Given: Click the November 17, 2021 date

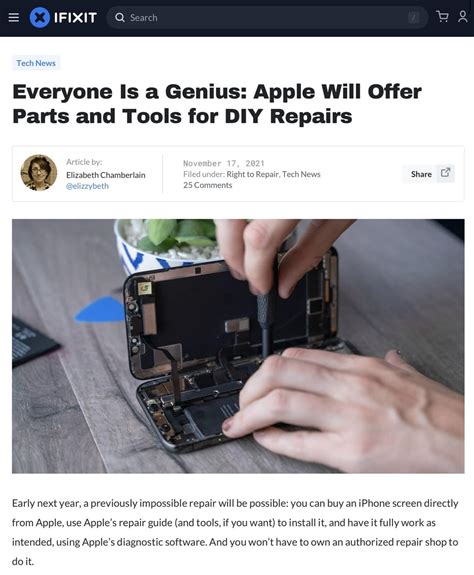Looking at the screenshot, I should pos(224,163).
